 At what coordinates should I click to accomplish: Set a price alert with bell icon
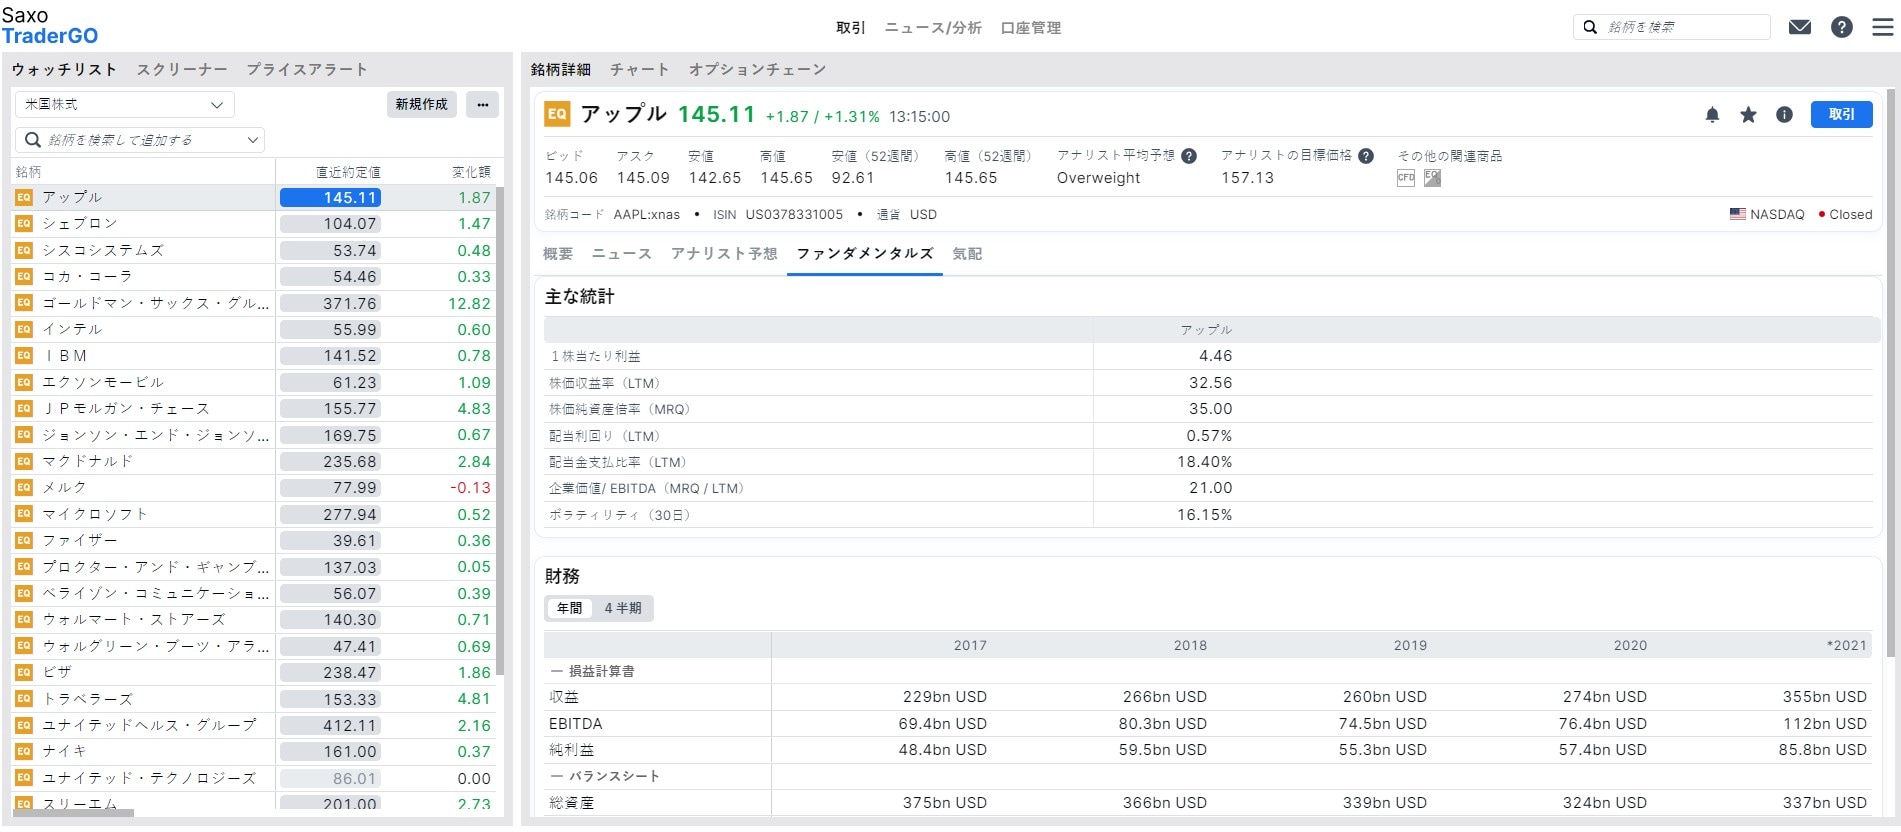(1712, 115)
